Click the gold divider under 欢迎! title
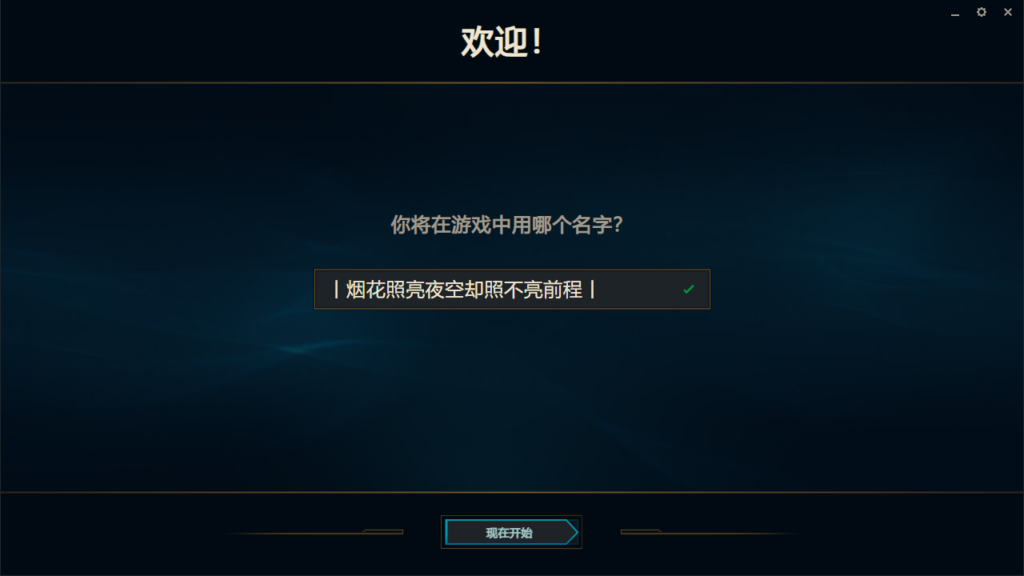 point(512,82)
